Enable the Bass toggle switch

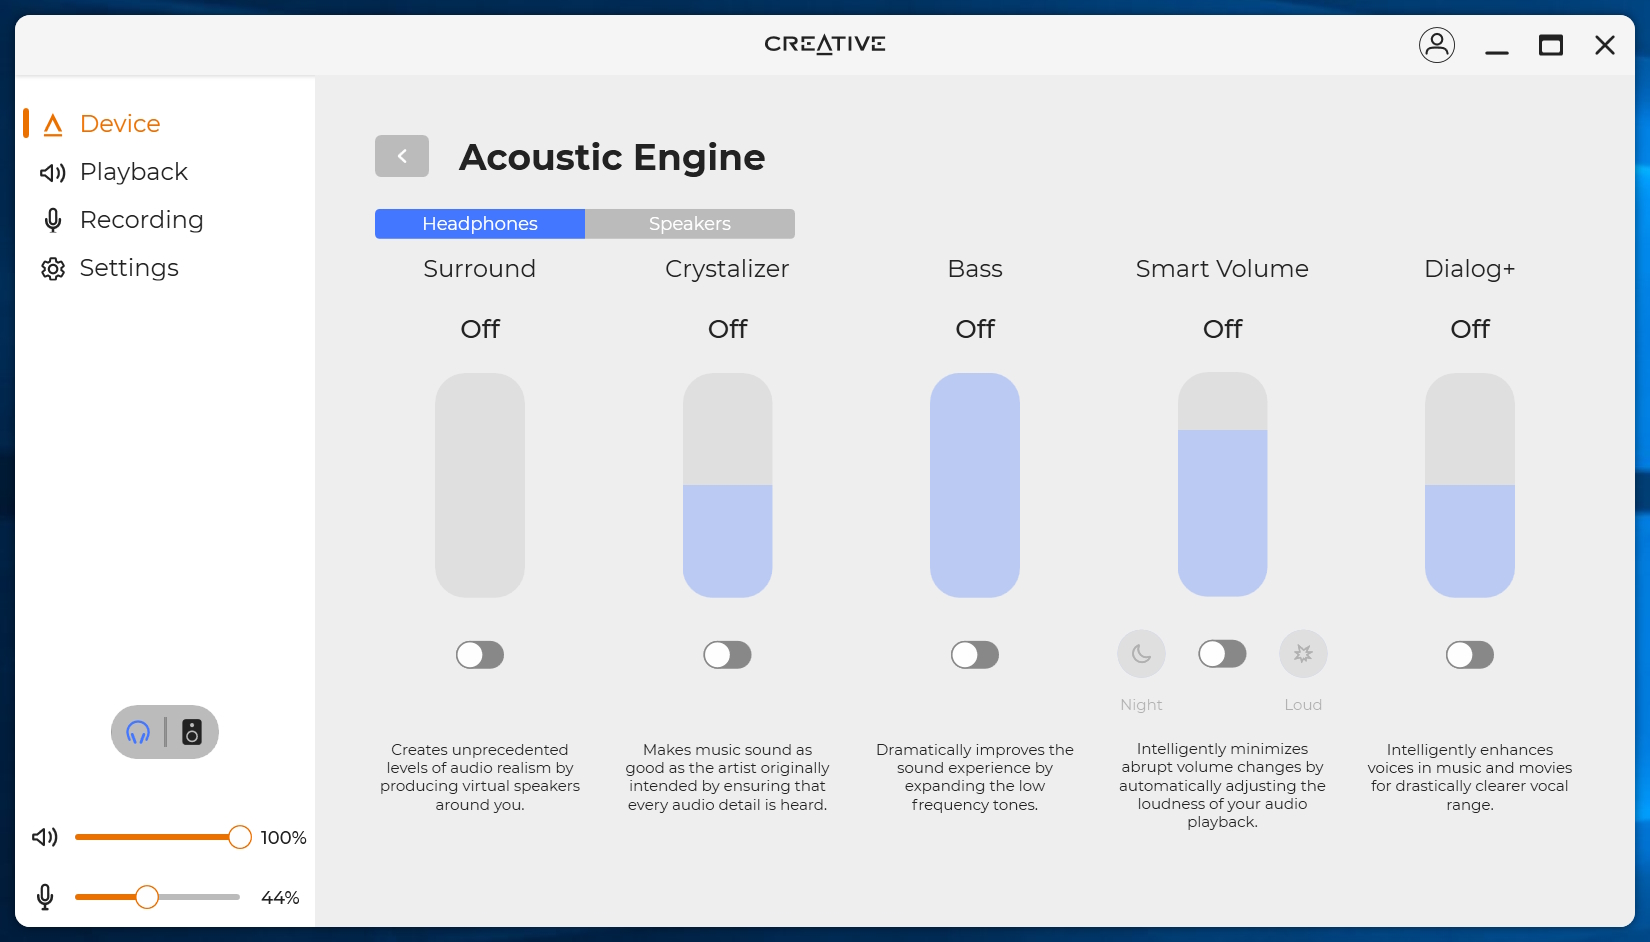tap(975, 655)
